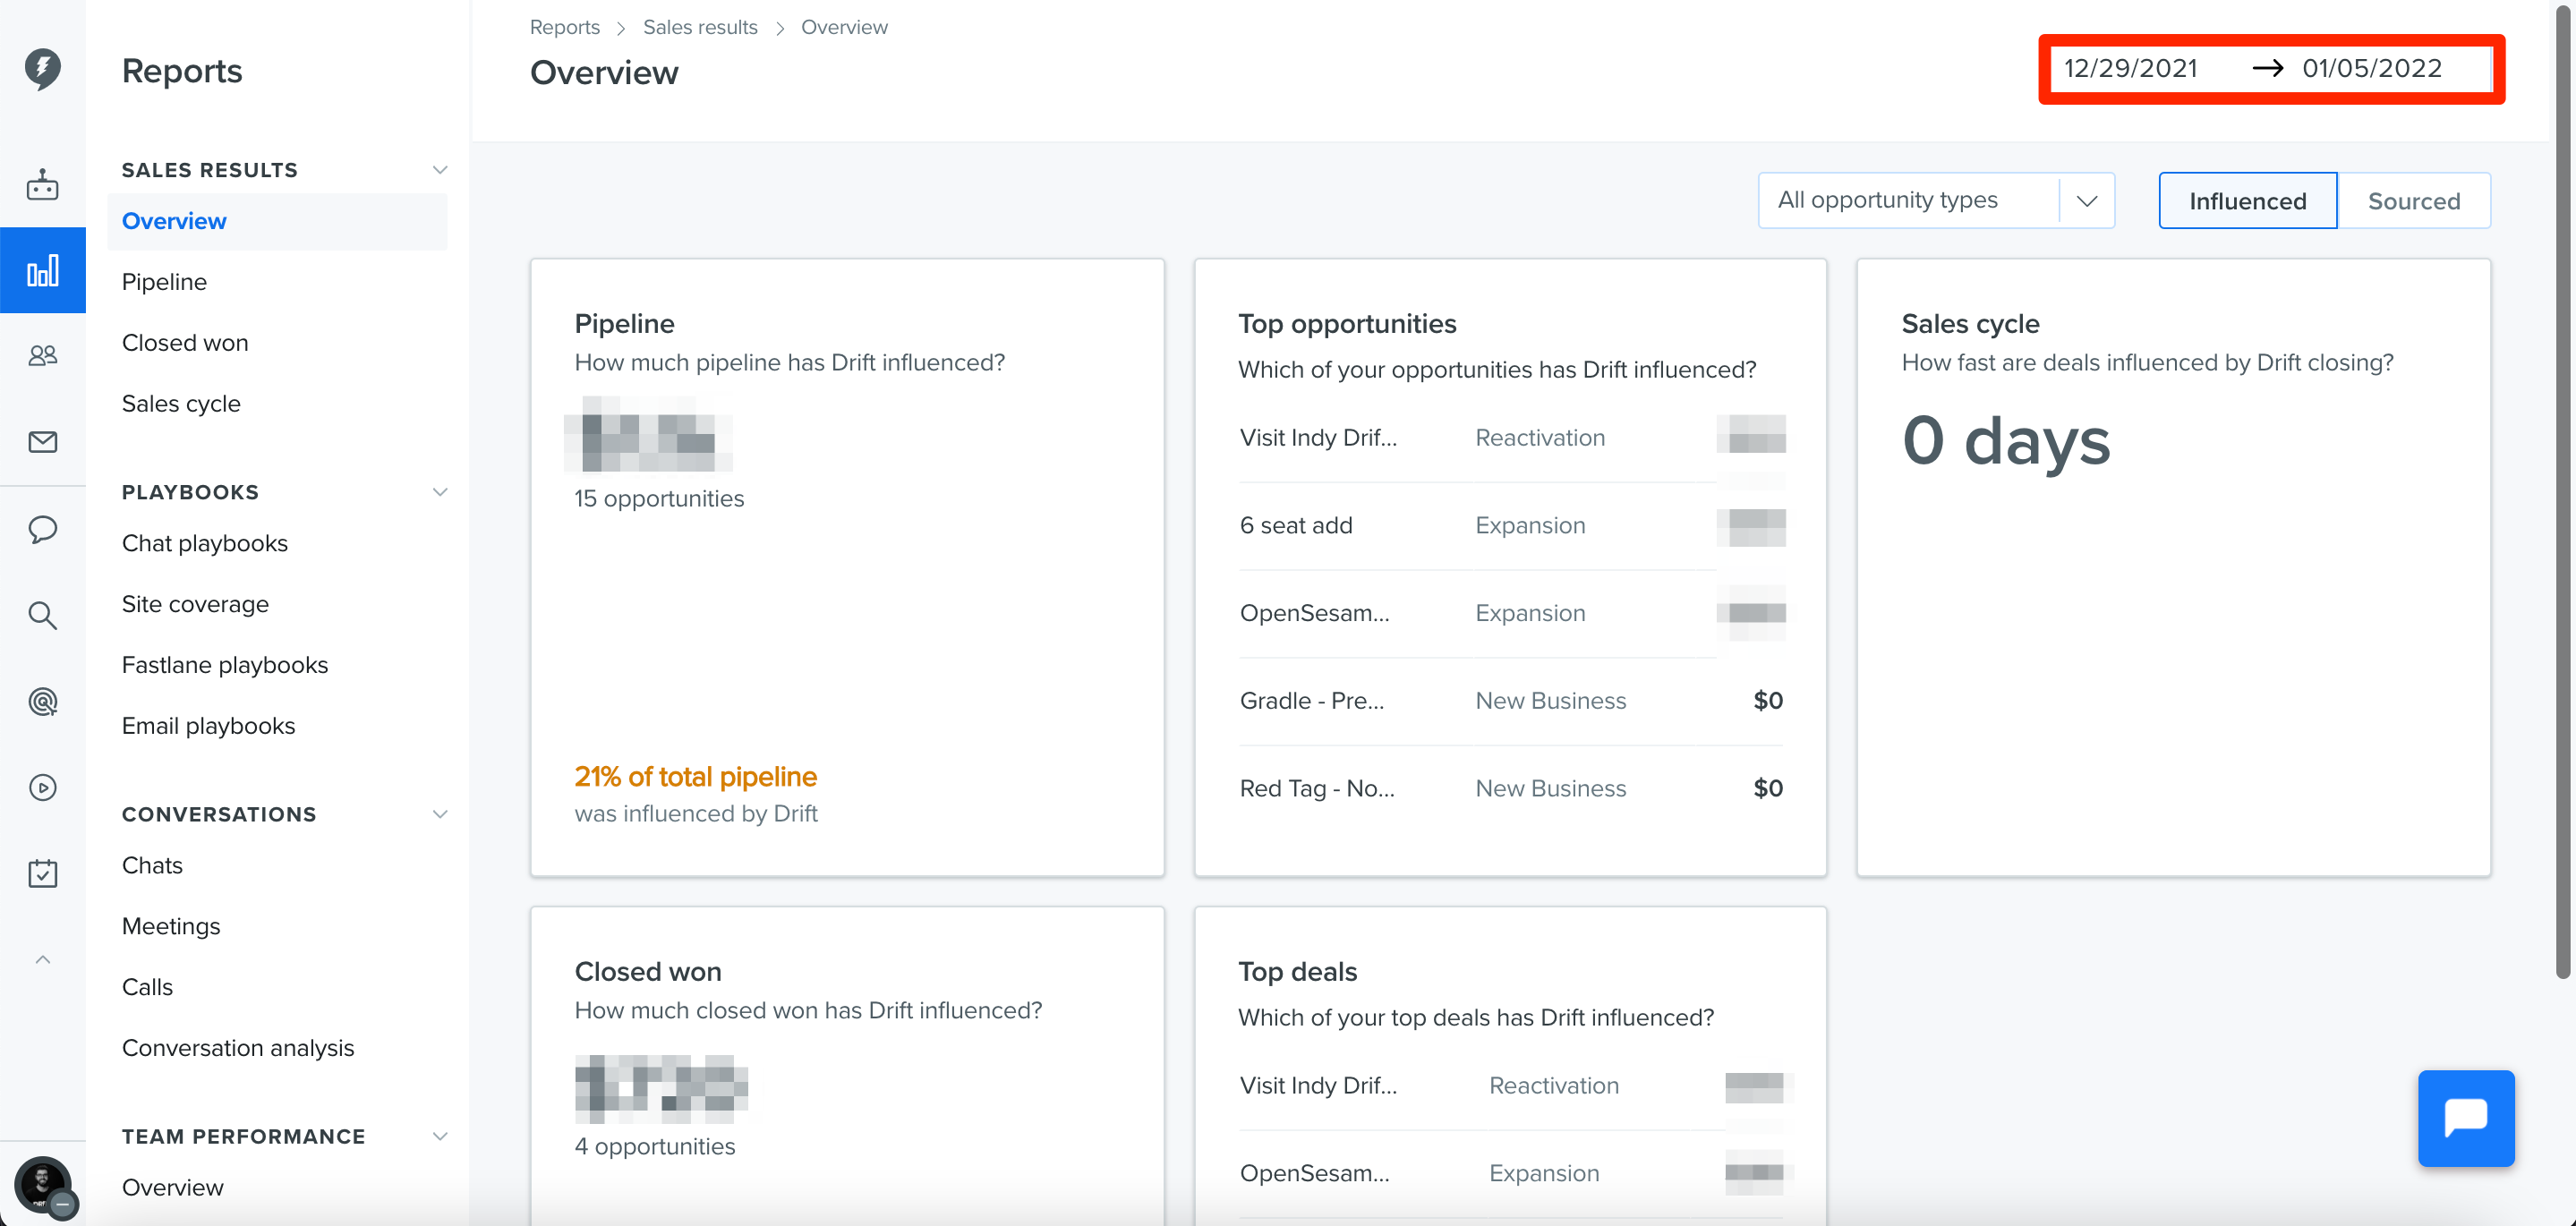Open the video play icon

42,788
